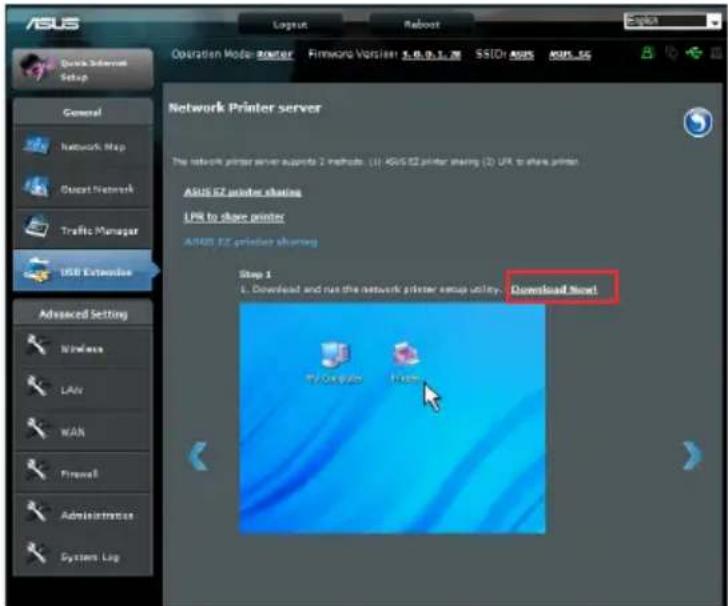The height and width of the screenshot is (606, 728).
Task: Go to next step with right arrow
Action: [x=692, y=455]
